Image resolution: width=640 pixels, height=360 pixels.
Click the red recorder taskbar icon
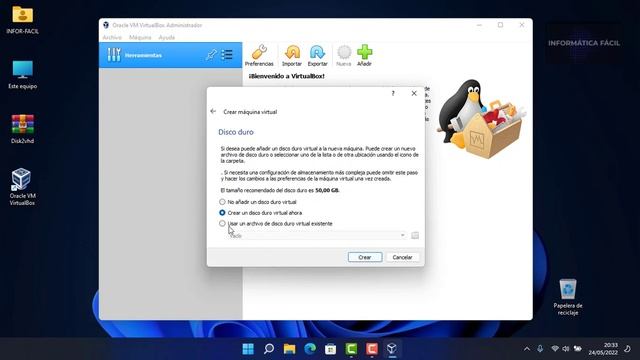click(x=372, y=349)
